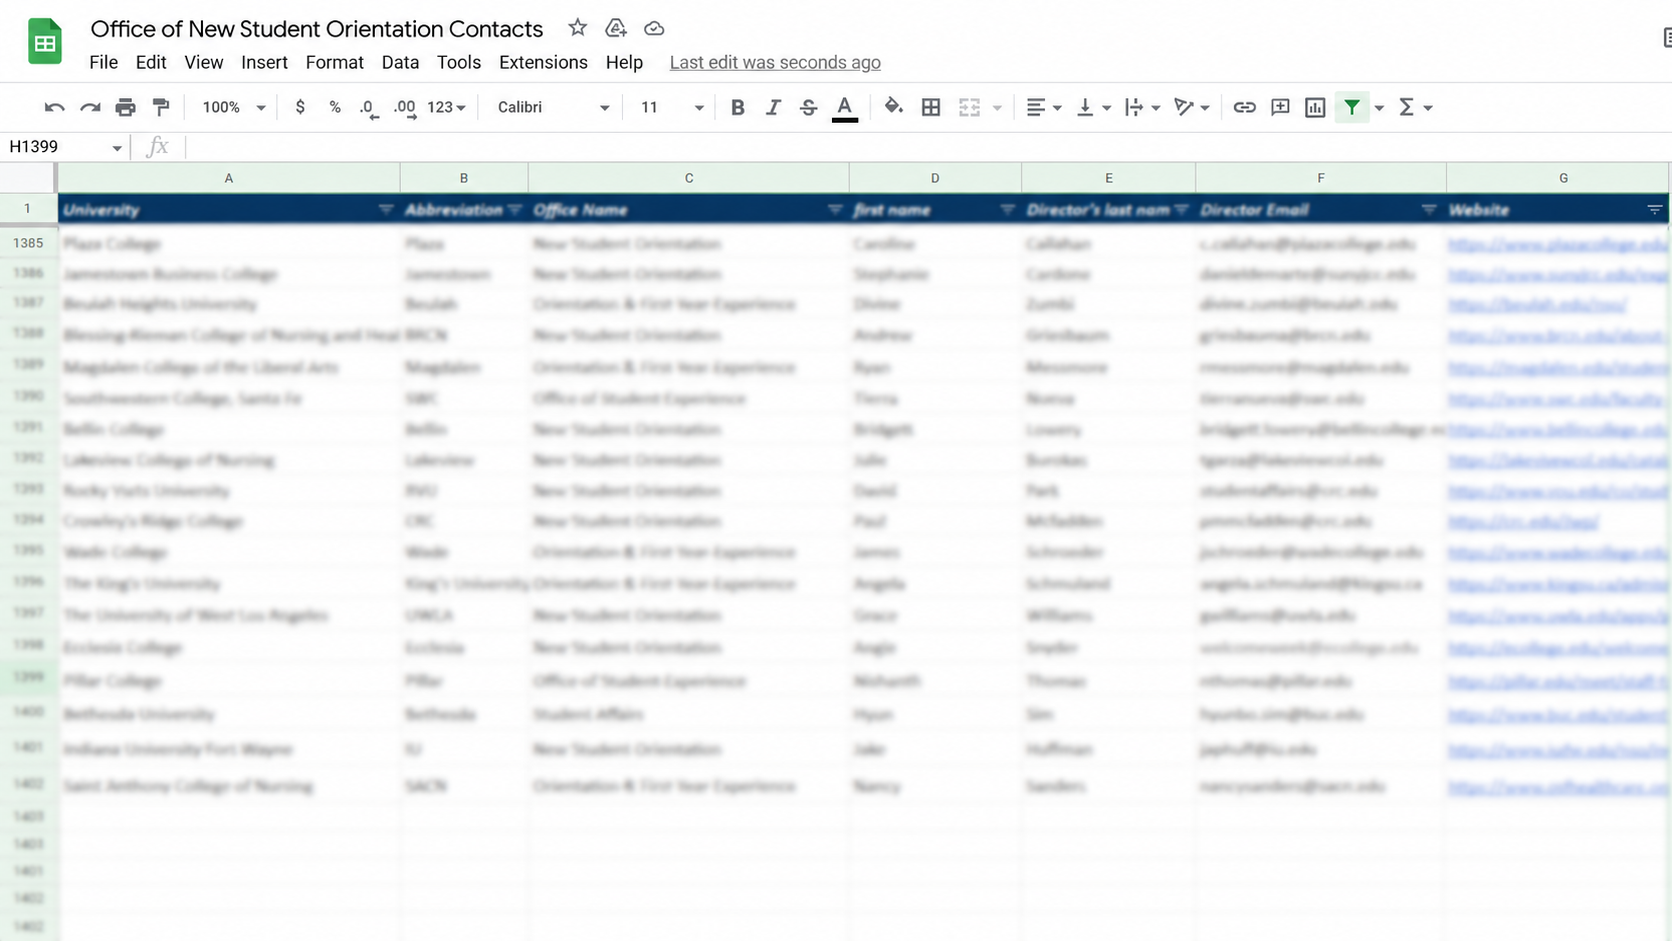Click the document title to rename
Viewport: 1672px width, 941px height.
click(x=317, y=28)
